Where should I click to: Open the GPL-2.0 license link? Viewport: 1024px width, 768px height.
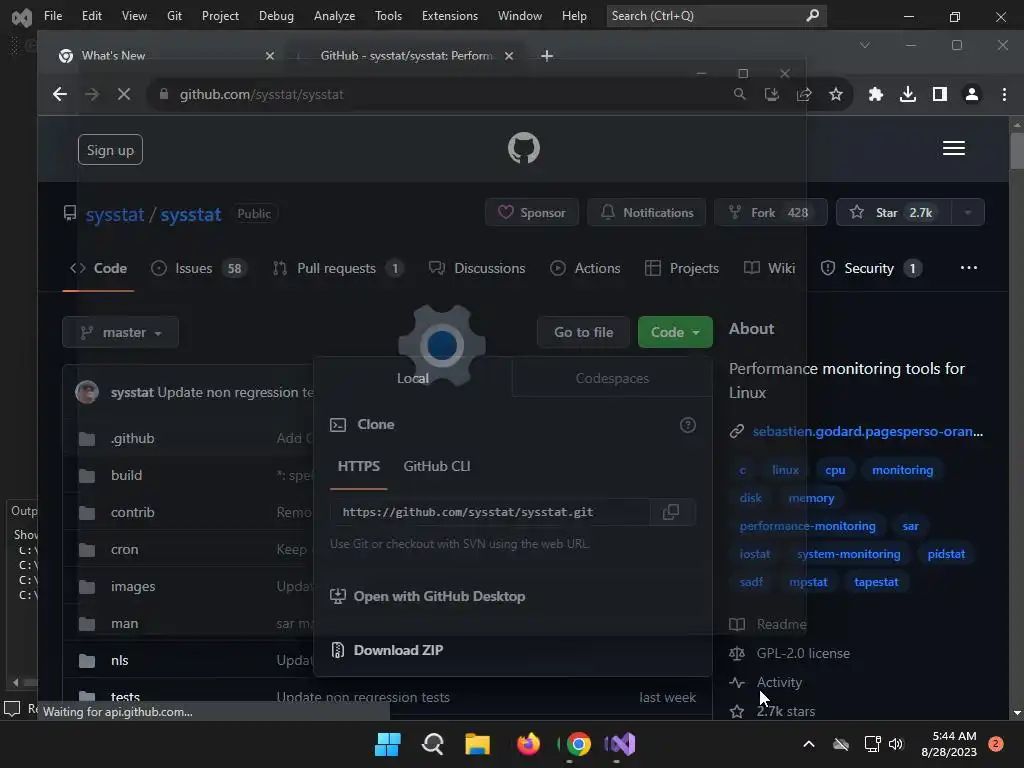(x=803, y=654)
